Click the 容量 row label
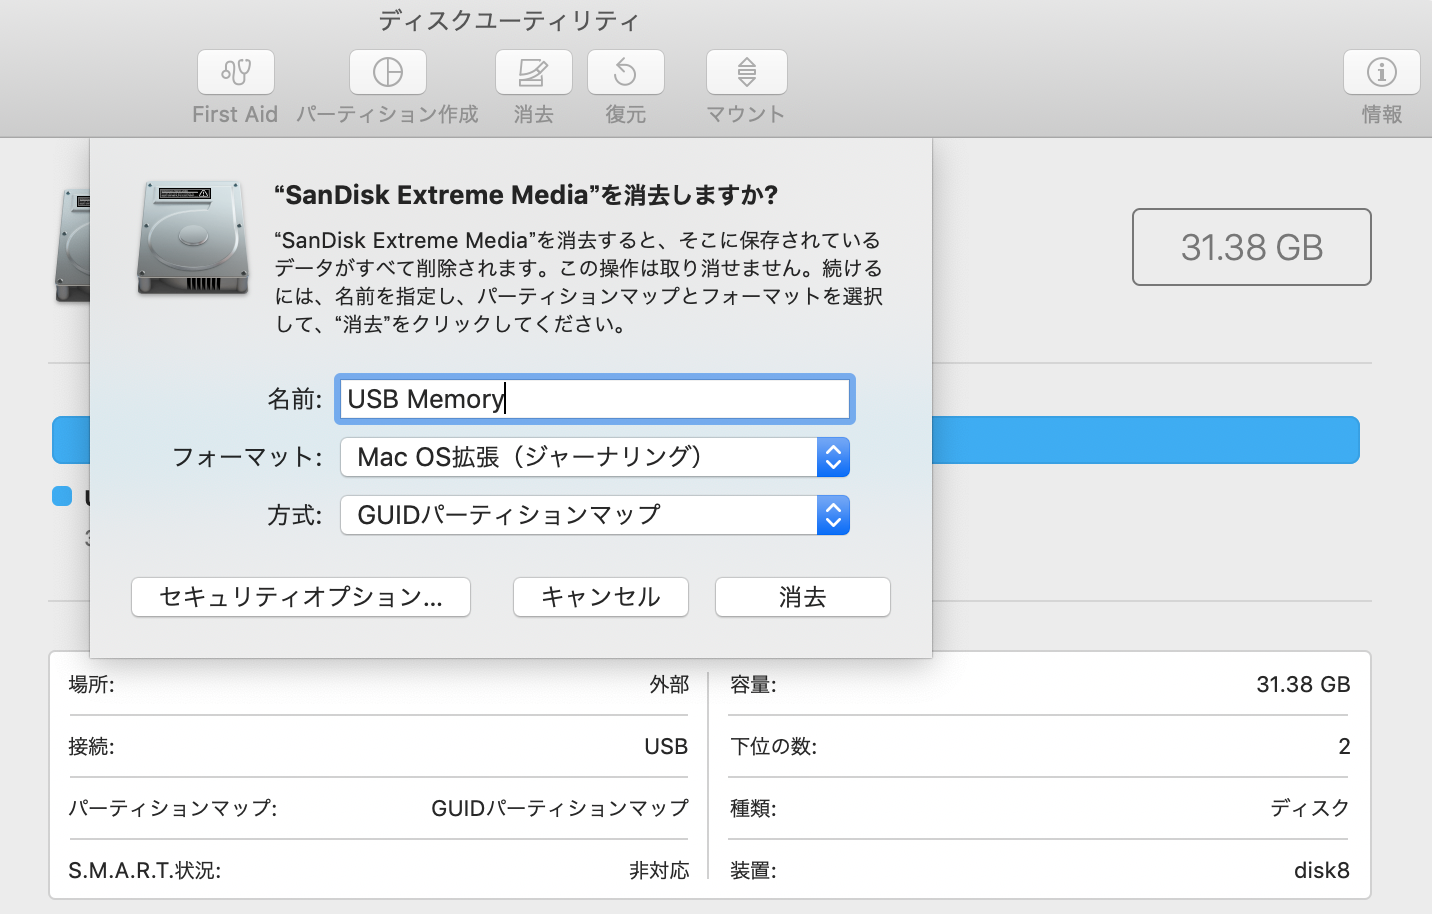This screenshot has height=914, width=1432. (753, 685)
